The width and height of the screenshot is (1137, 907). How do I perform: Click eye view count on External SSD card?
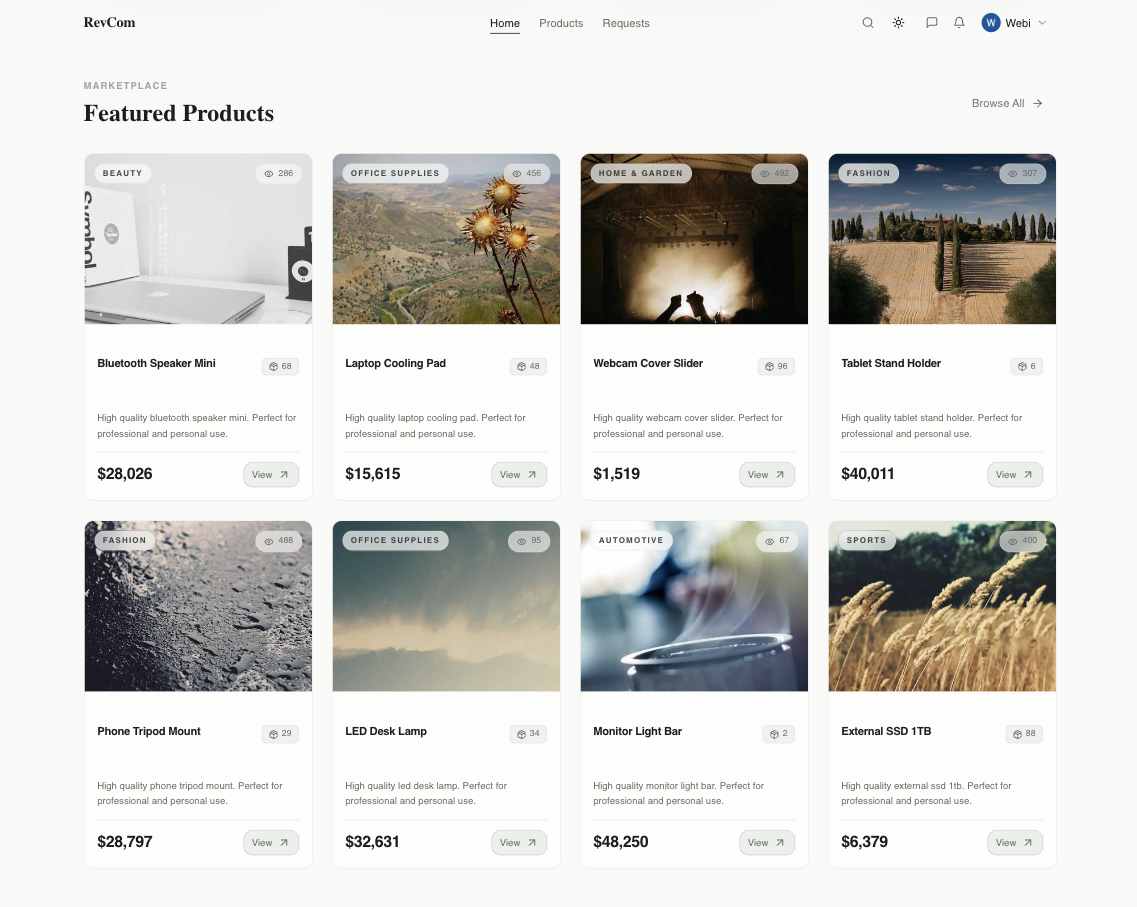point(1022,541)
